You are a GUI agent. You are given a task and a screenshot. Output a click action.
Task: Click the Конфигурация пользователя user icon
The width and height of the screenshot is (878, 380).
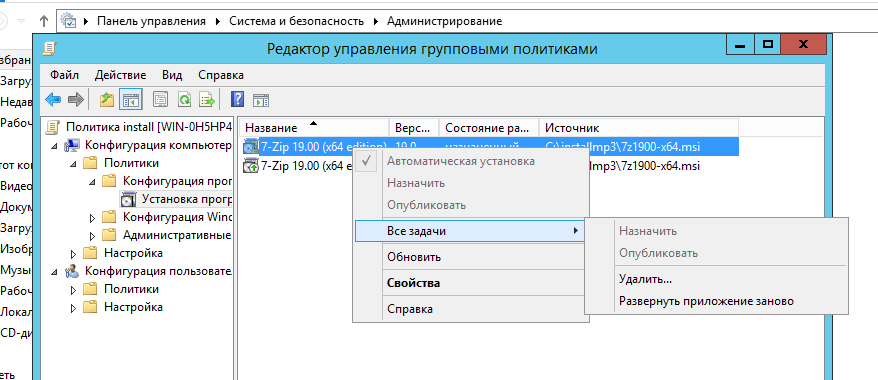[72, 271]
